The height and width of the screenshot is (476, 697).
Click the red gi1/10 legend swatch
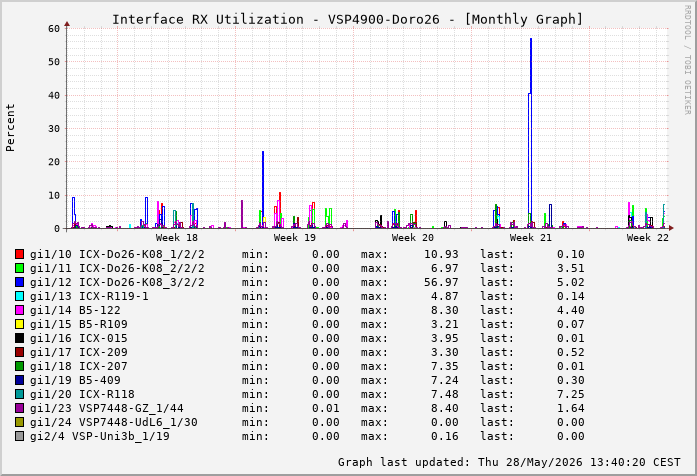pyautogui.click(x=20, y=254)
